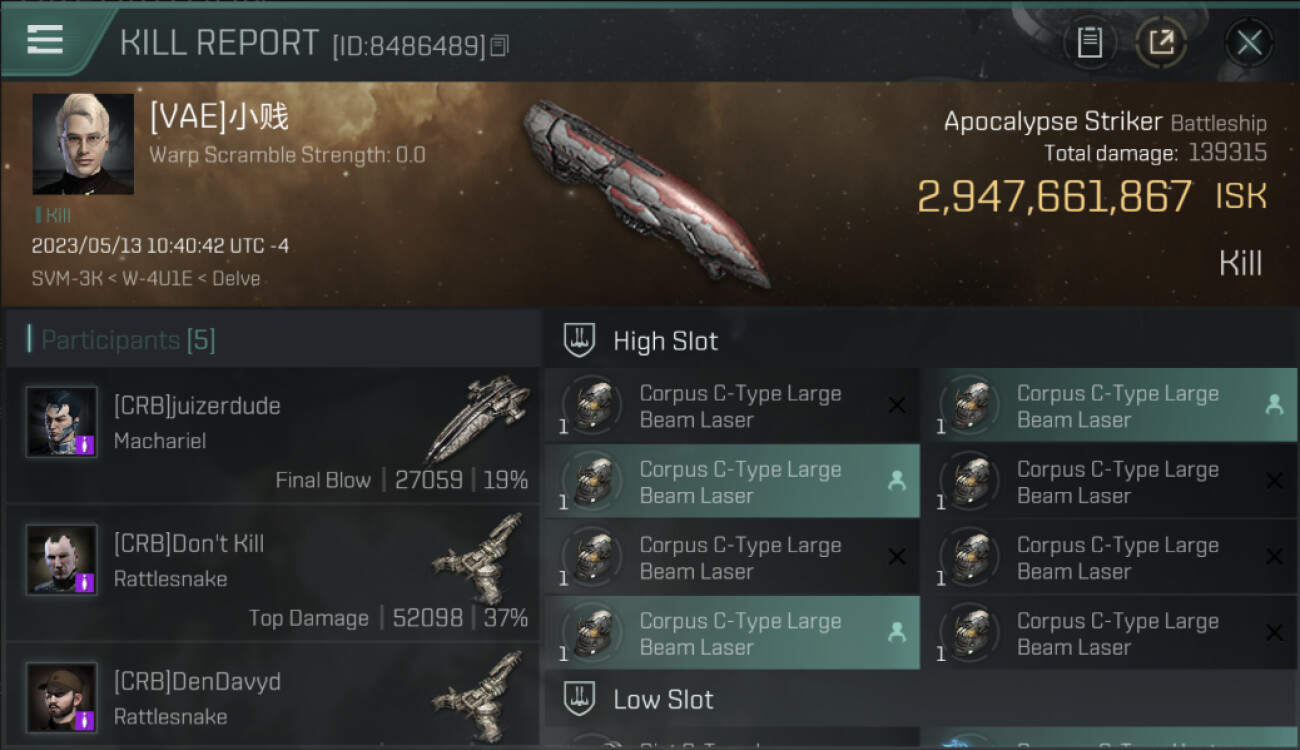The height and width of the screenshot is (750, 1300).
Task: Select the Apocalypse Striker ship image
Action: pyautogui.click(x=645, y=192)
